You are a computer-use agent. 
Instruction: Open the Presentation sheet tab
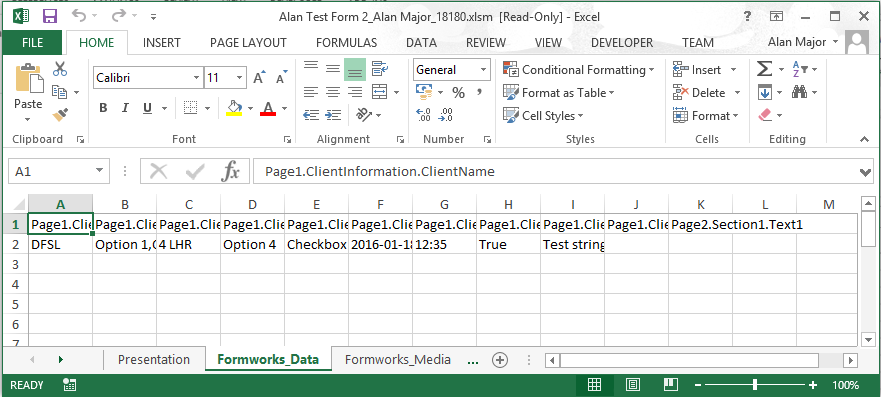(154, 359)
